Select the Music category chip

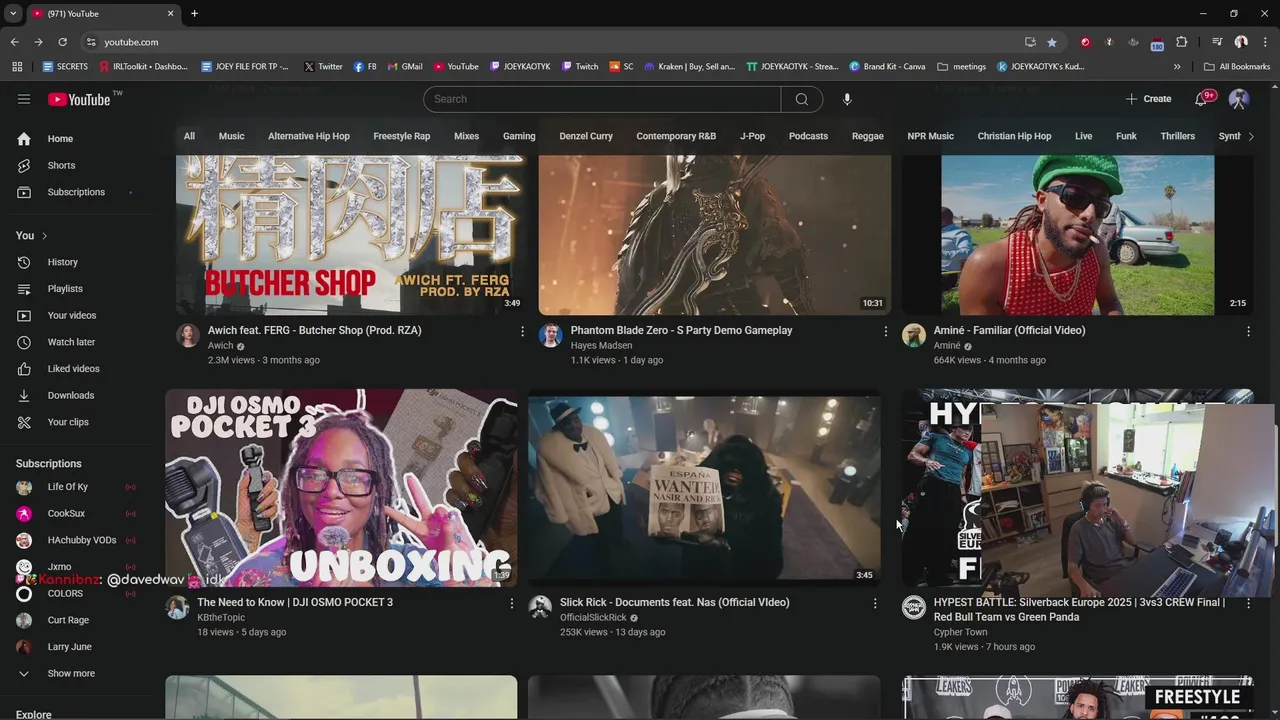click(232, 136)
